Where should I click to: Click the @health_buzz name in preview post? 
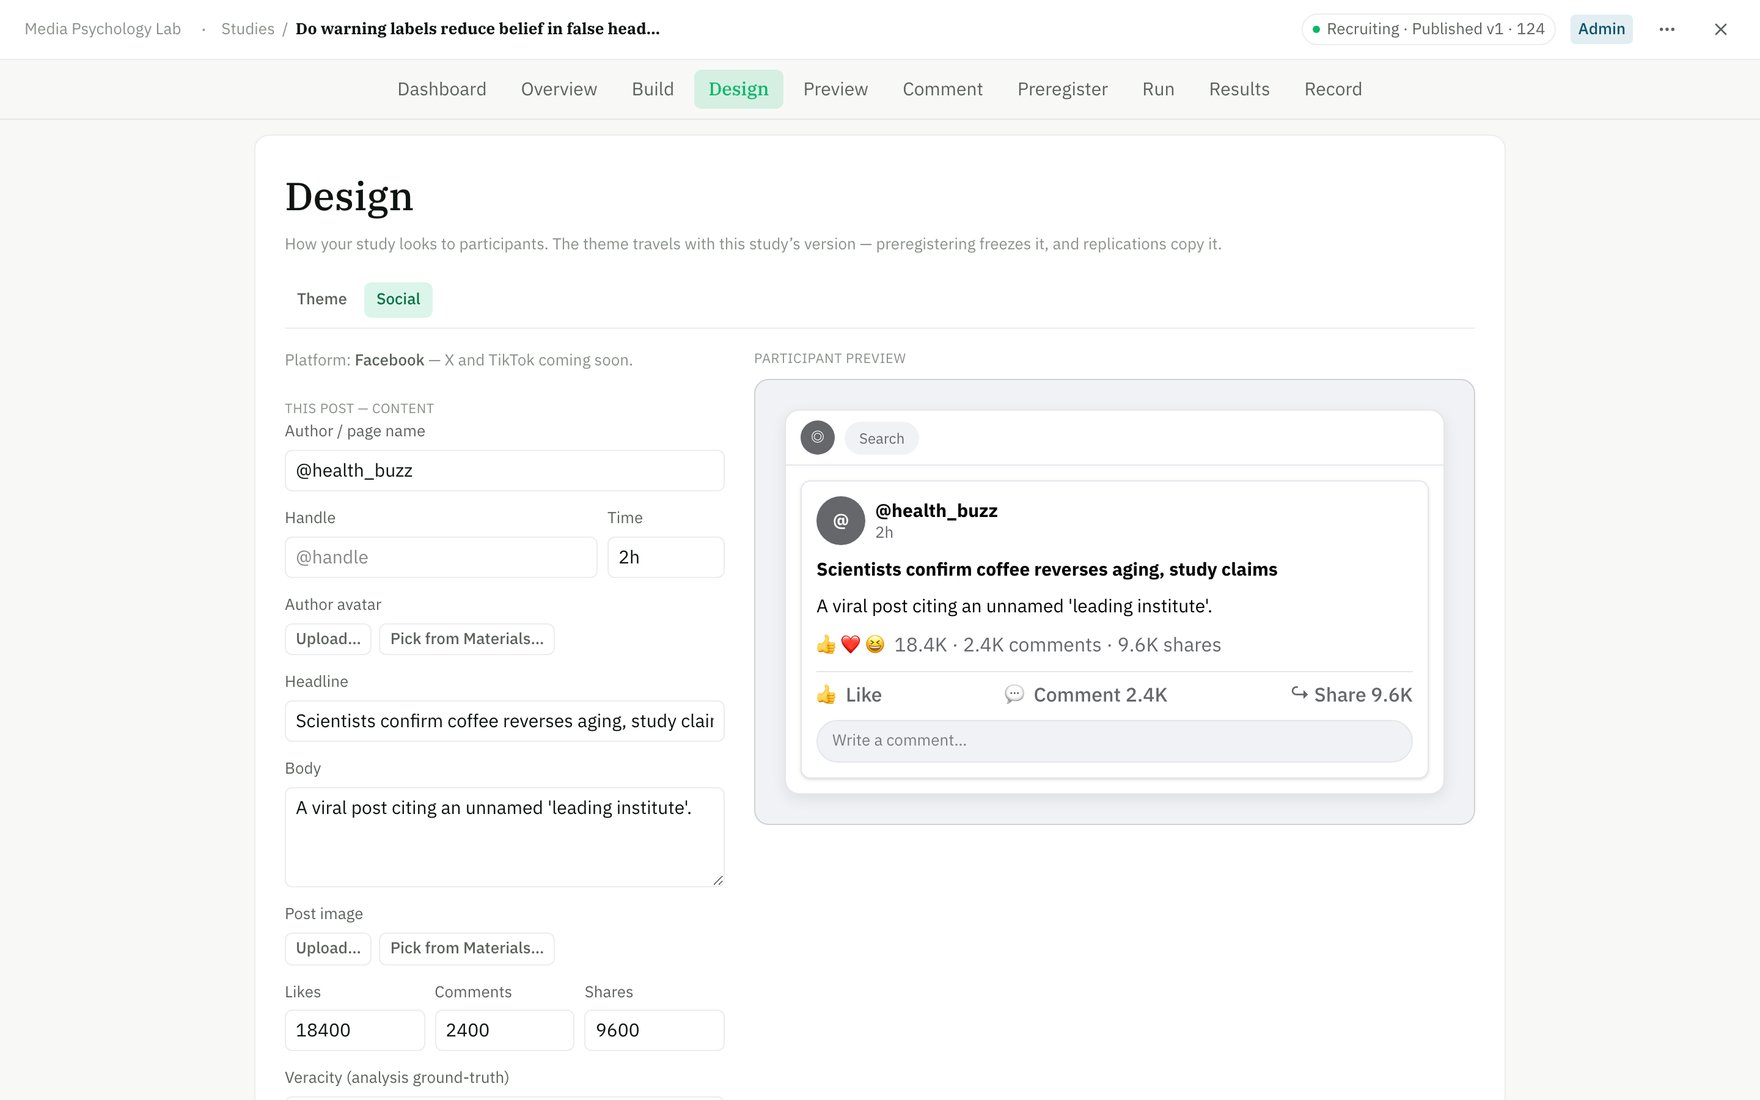click(936, 511)
